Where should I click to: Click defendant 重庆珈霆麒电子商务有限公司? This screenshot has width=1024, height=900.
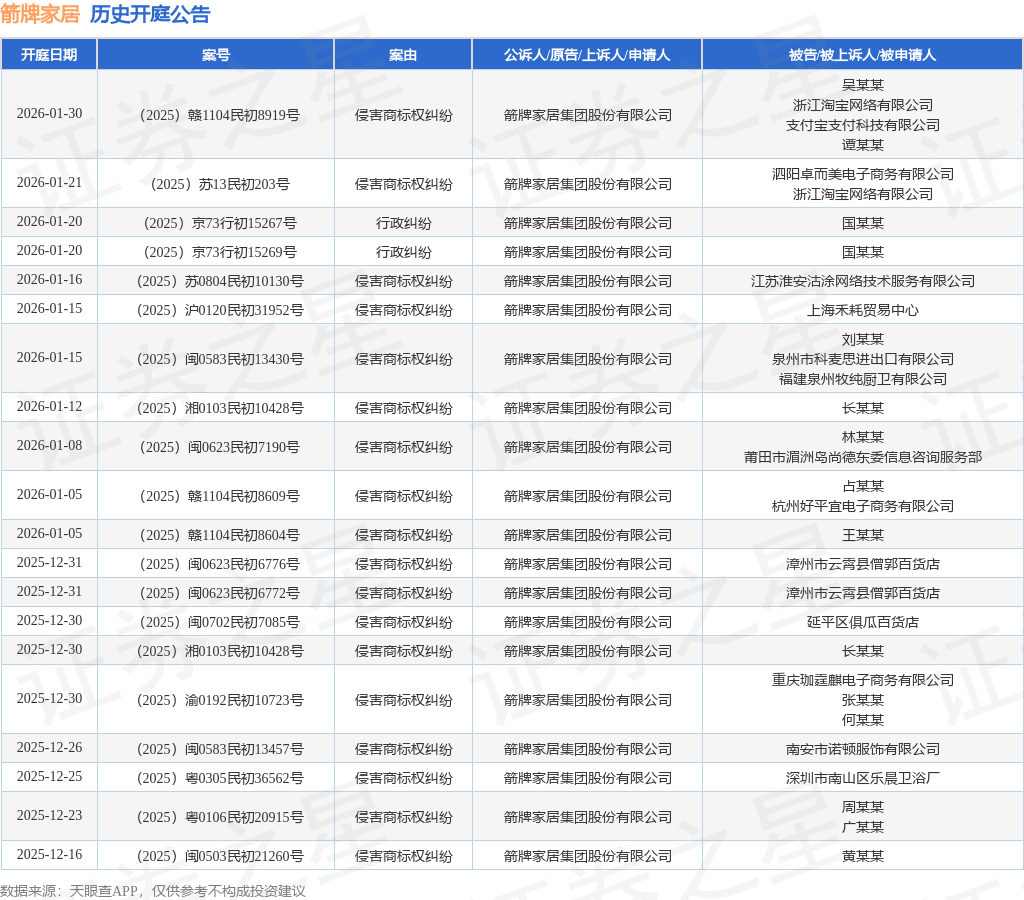(863, 680)
